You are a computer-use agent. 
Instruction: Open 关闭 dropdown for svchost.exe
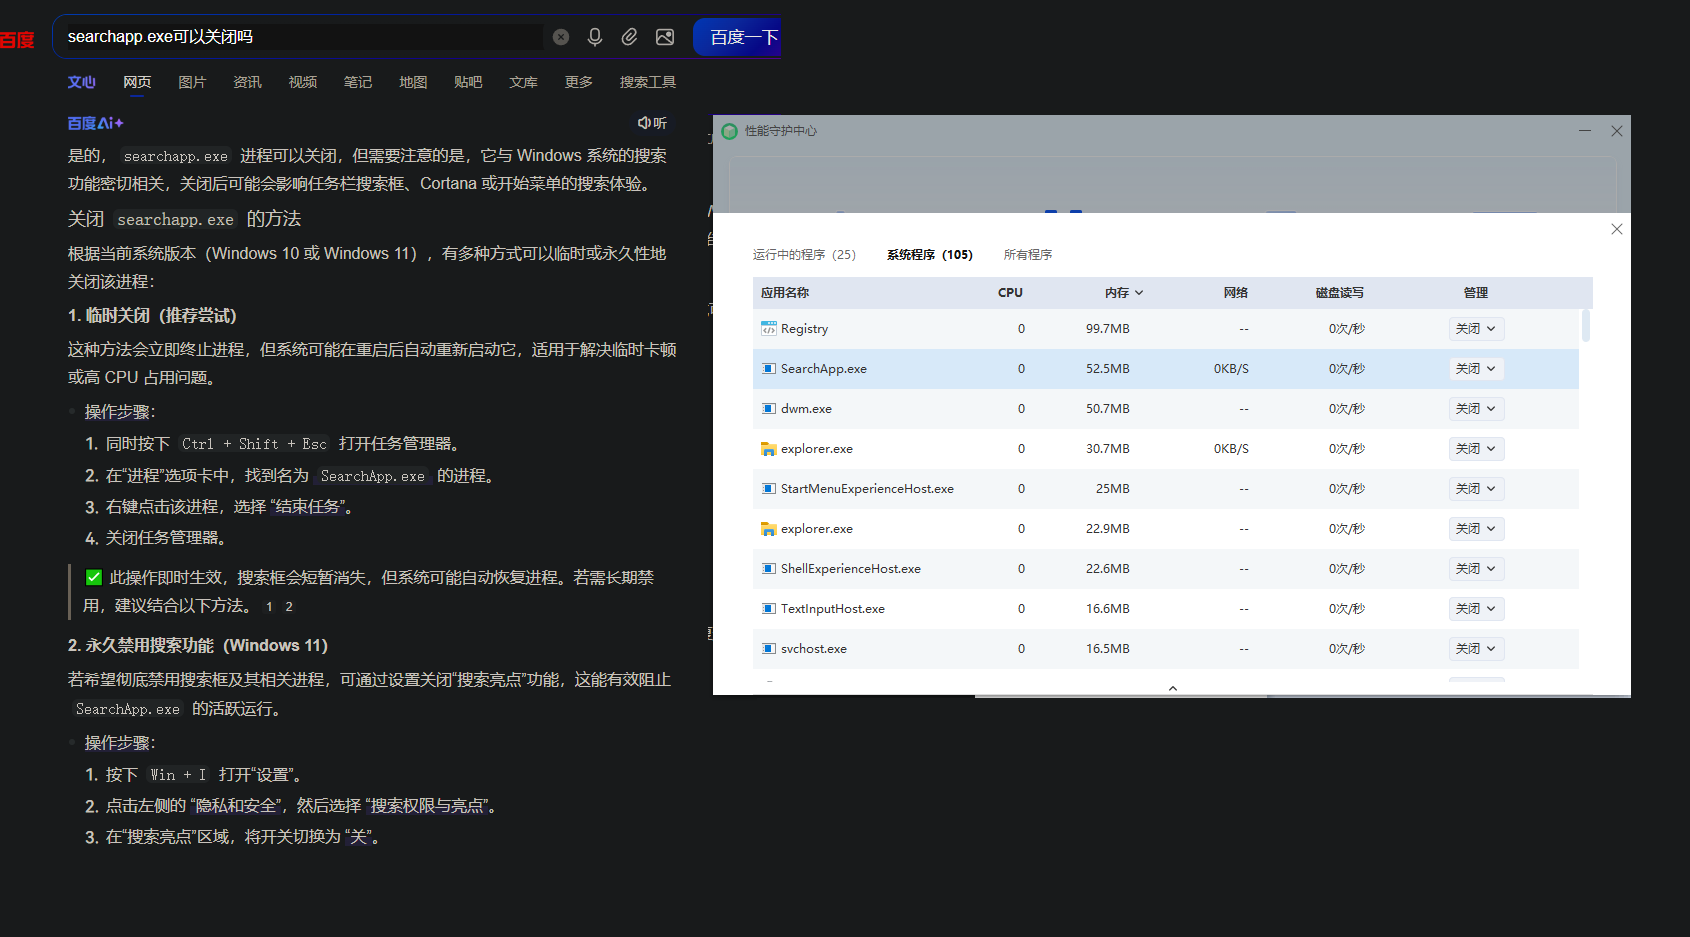pos(1476,648)
